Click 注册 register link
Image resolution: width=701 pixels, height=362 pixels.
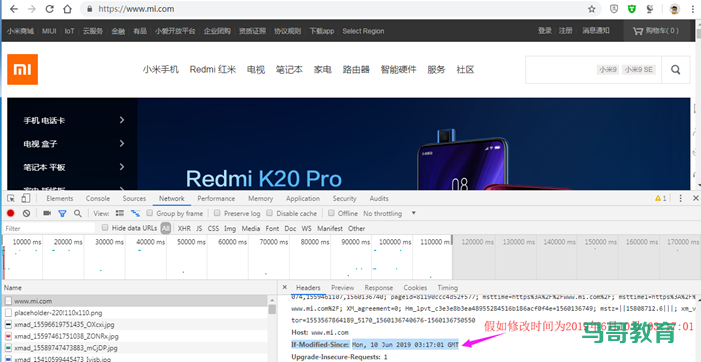pyautogui.click(x=566, y=31)
